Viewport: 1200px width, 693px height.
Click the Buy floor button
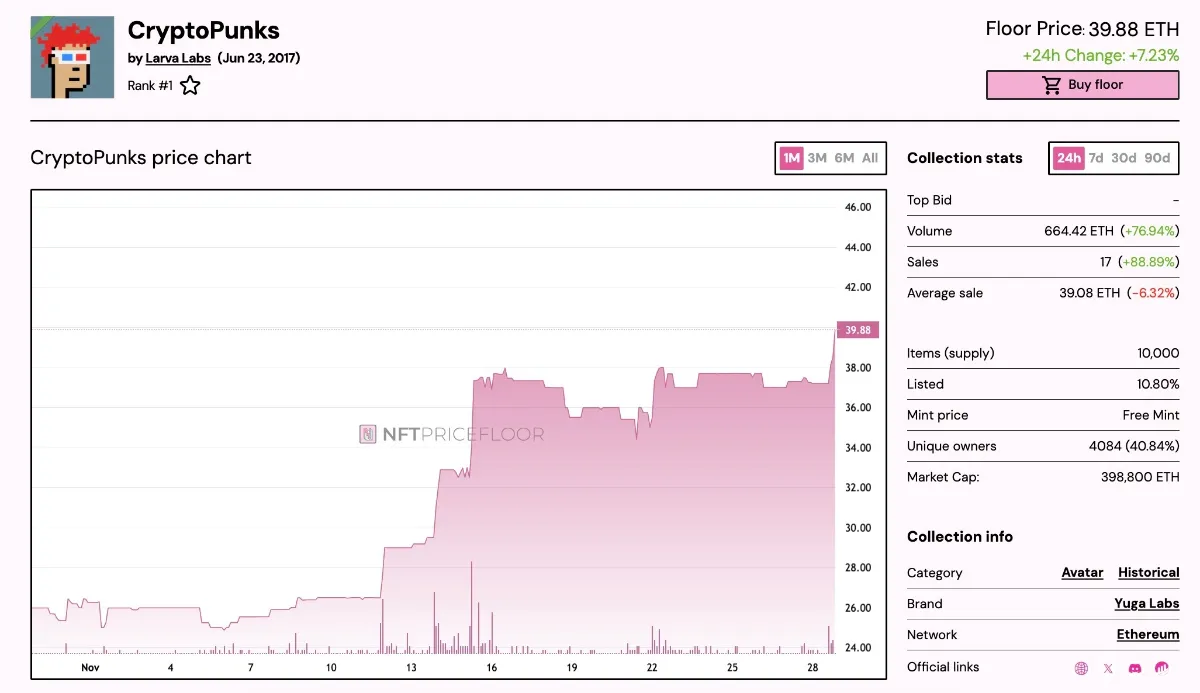coord(1082,85)
